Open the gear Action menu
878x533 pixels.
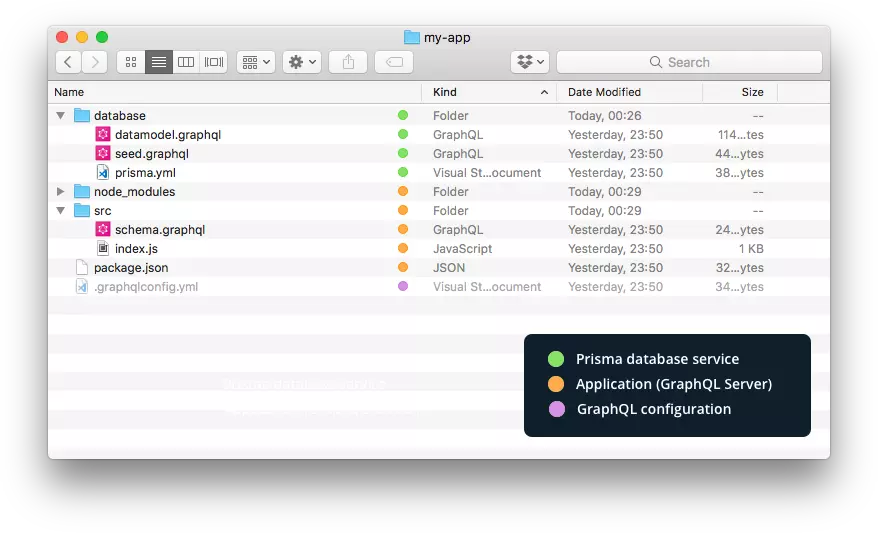pos(302,62)
